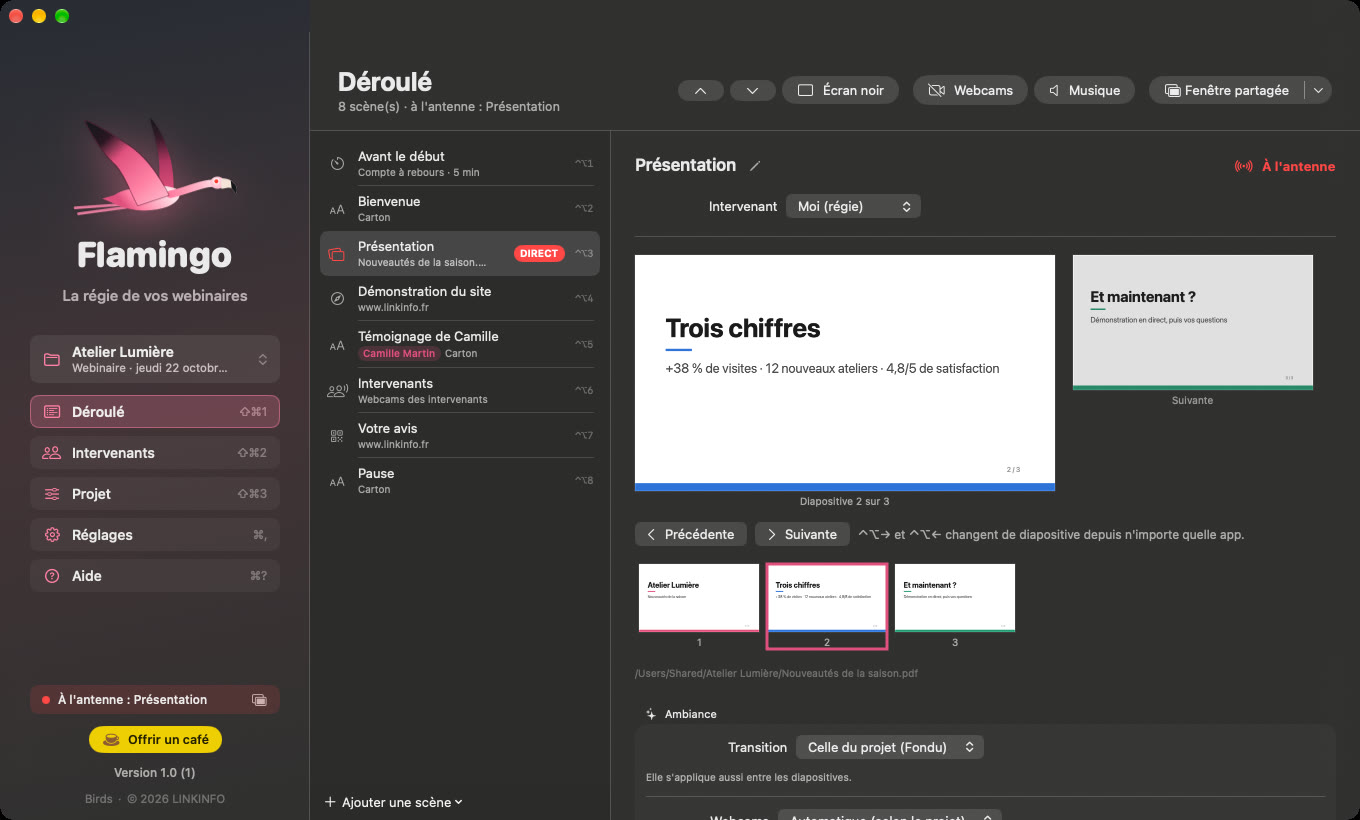Open Réglages in the sidebar

(x=155, y=535)
